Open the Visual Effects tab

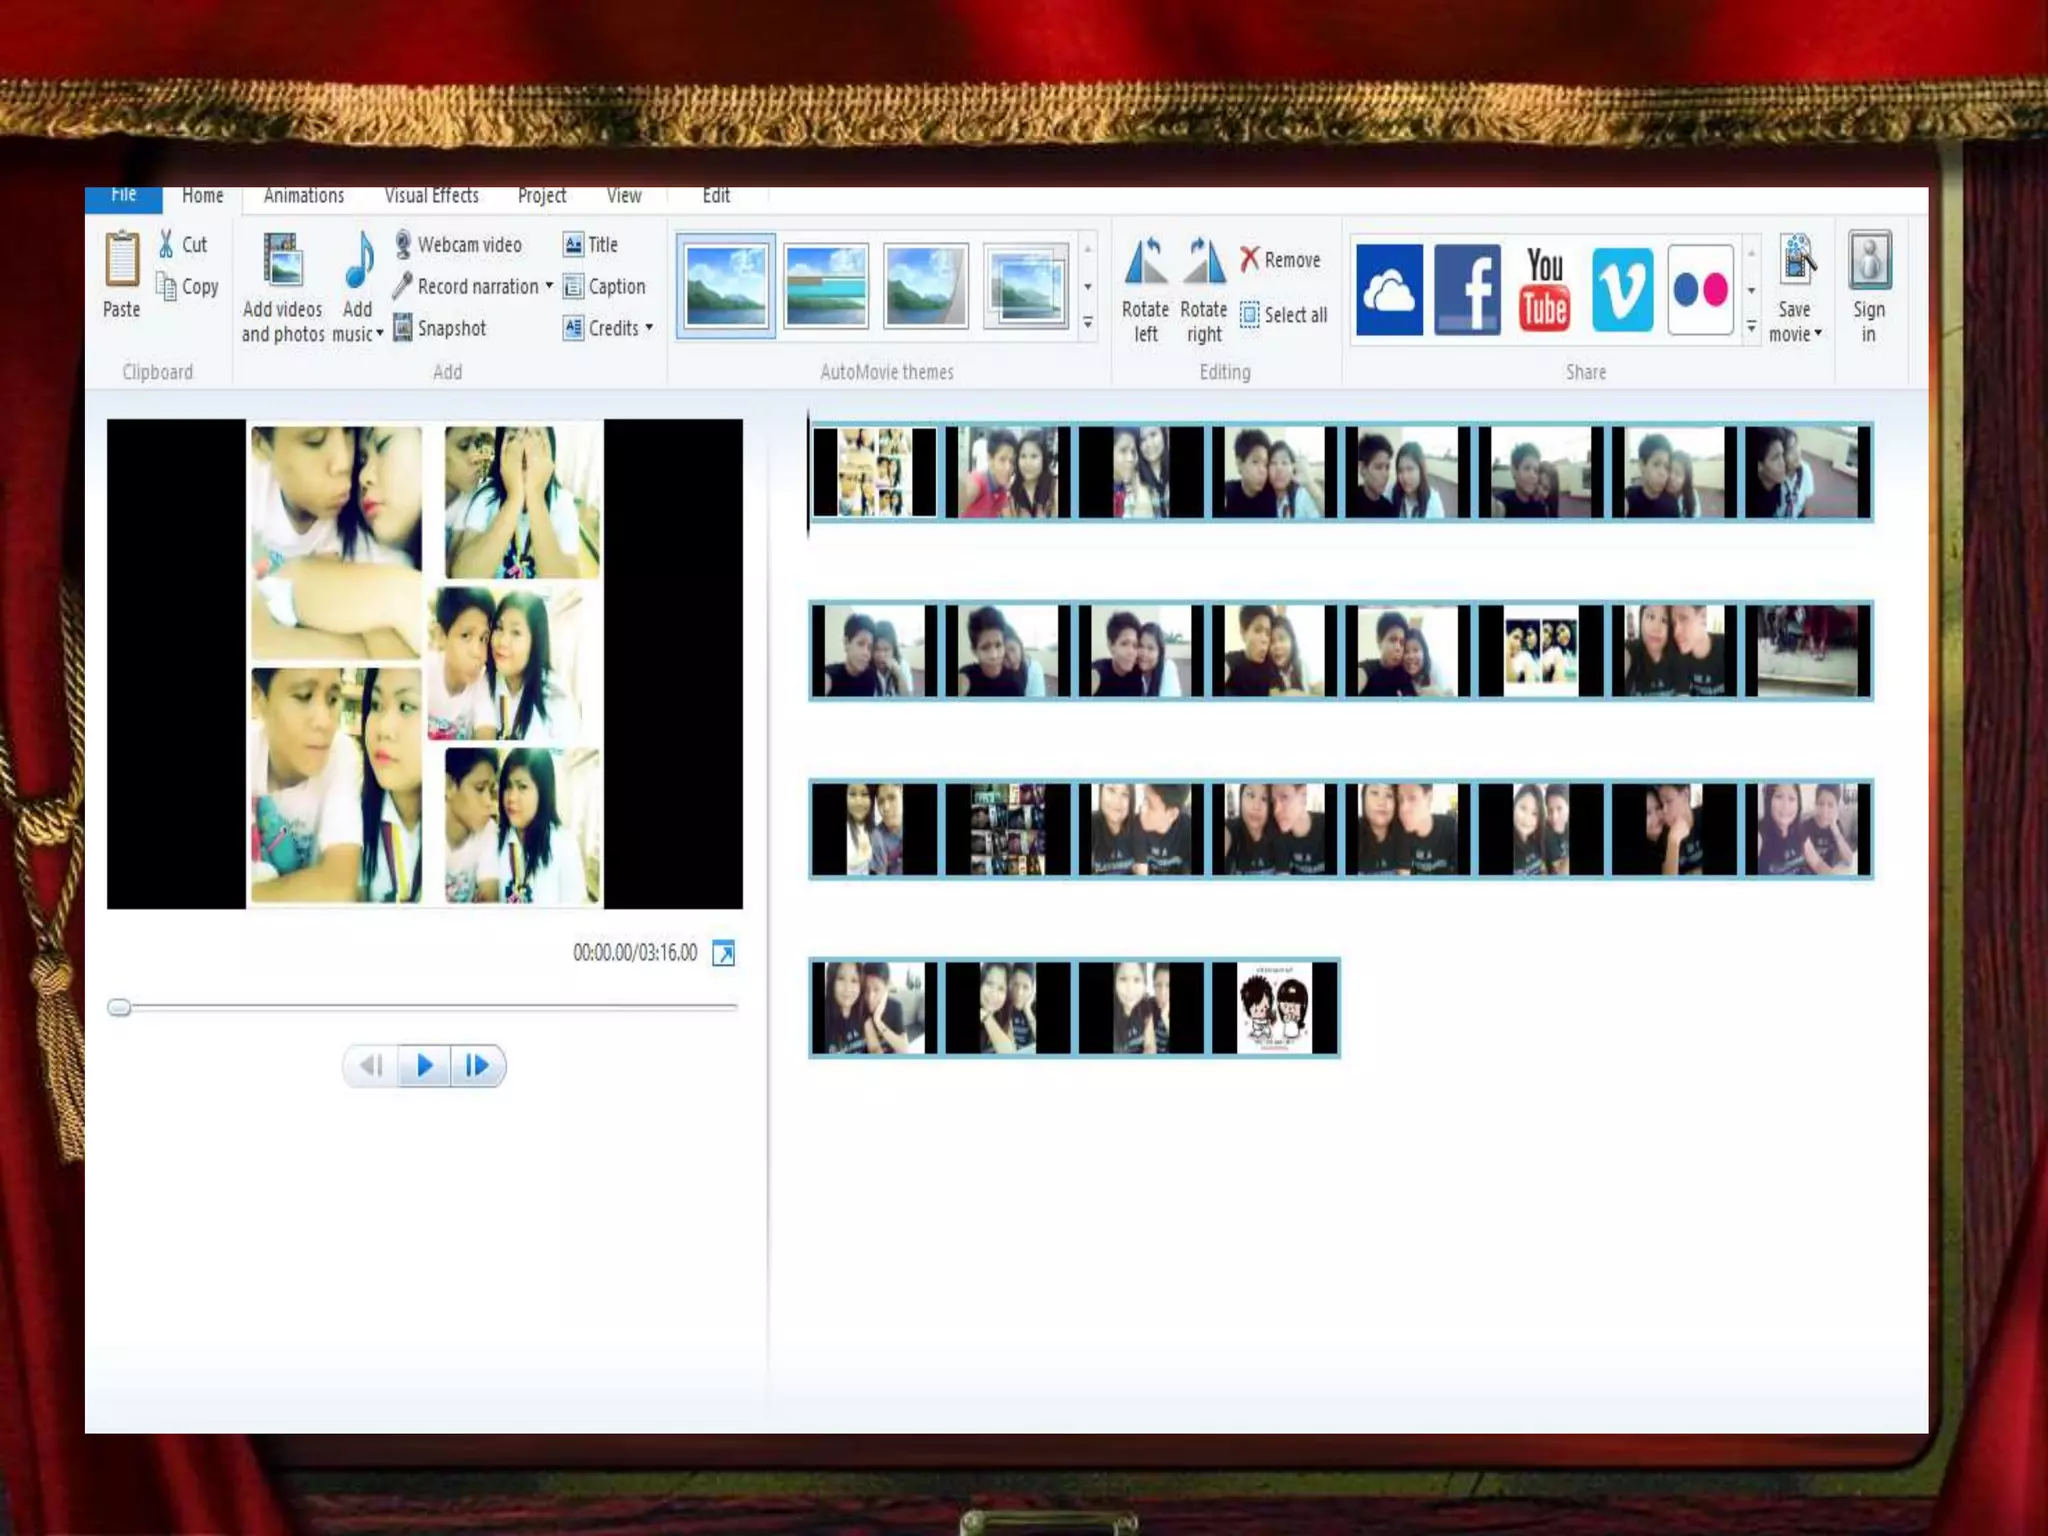[431, 196]
